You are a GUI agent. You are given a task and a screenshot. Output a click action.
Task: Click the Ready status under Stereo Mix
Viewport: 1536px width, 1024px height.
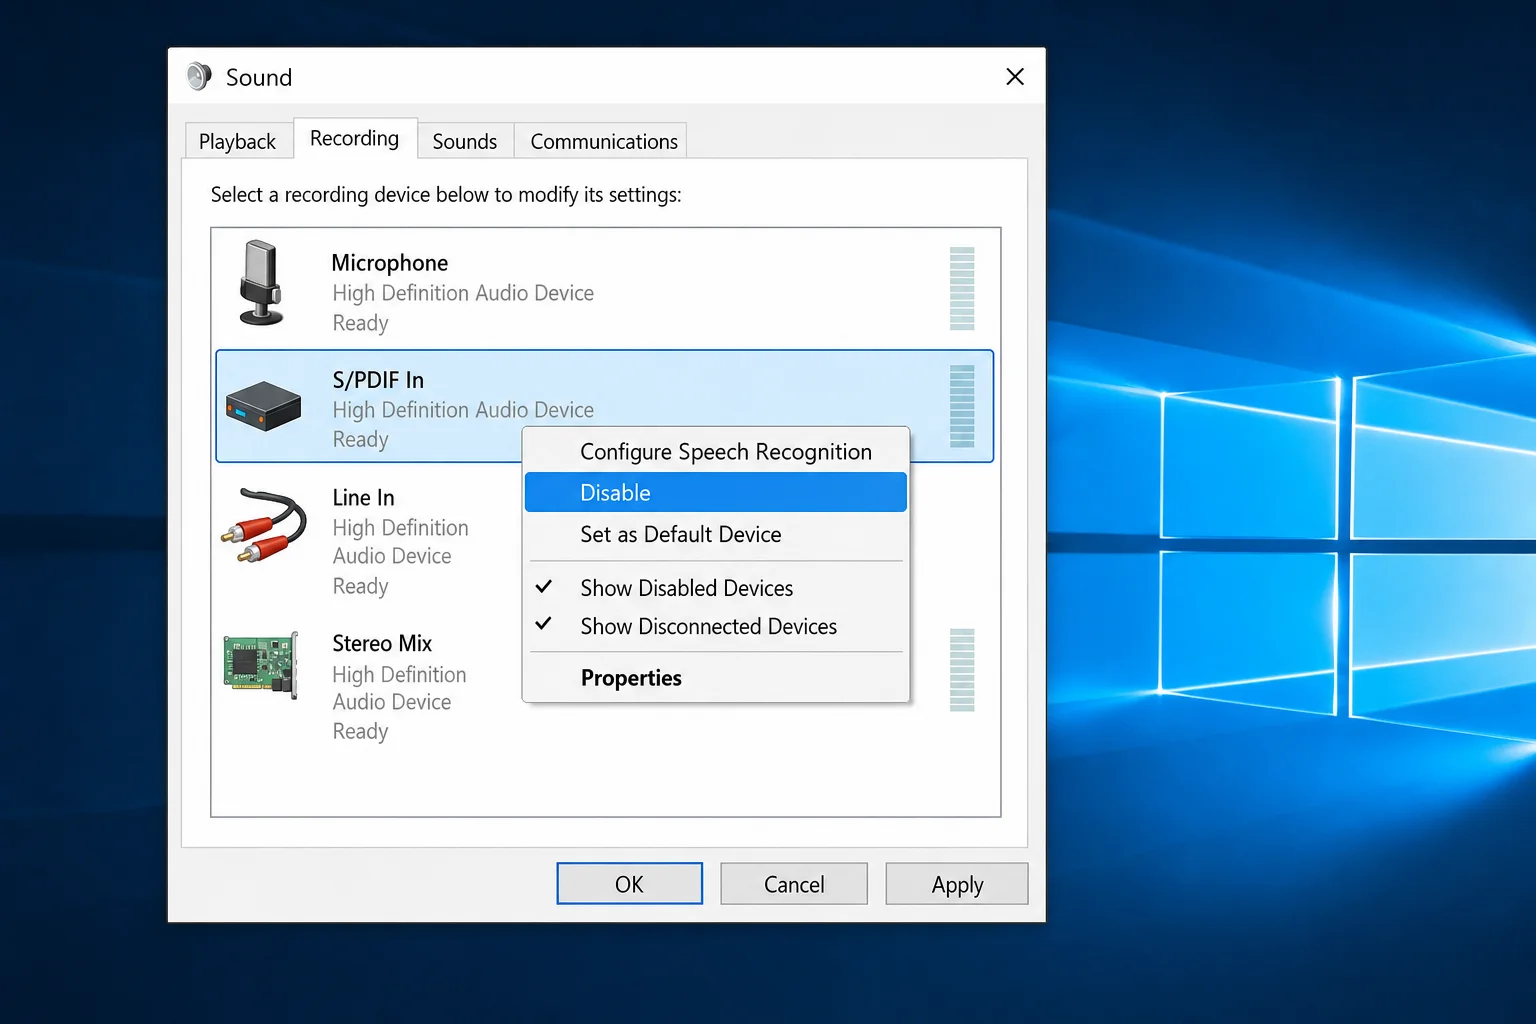pos(360,731)
